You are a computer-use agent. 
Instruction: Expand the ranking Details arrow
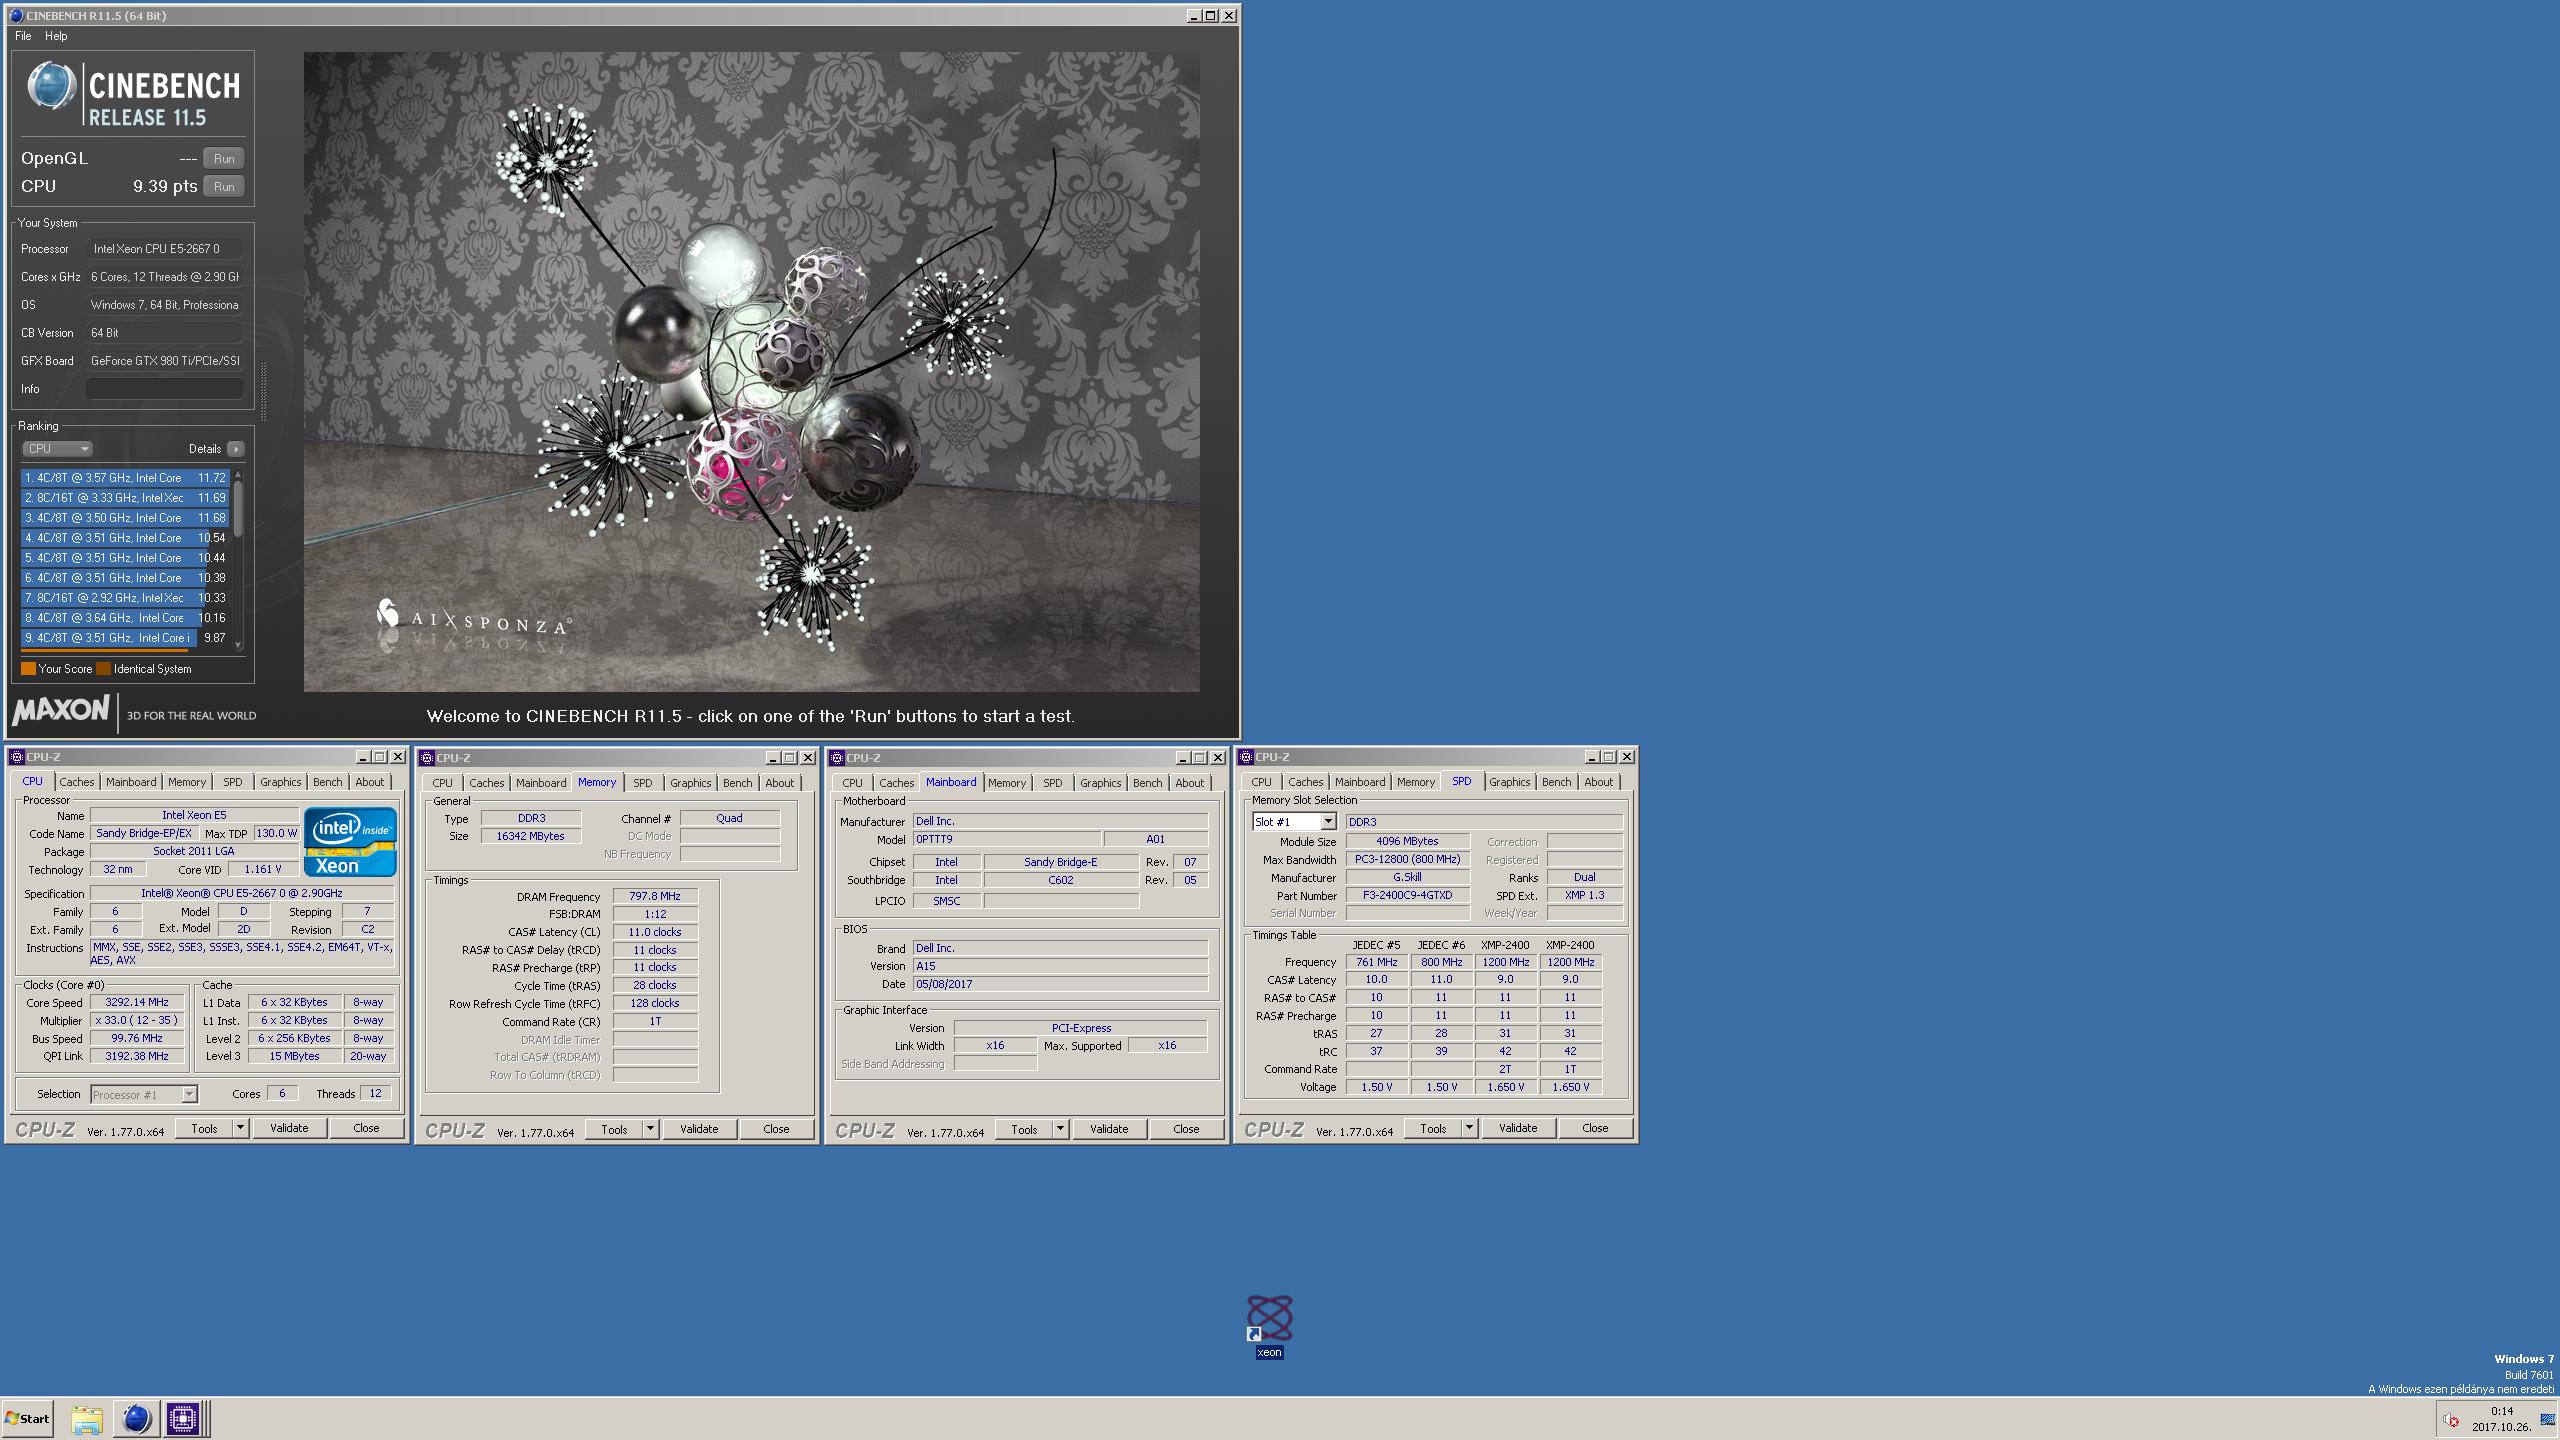[x=236, y=449]
